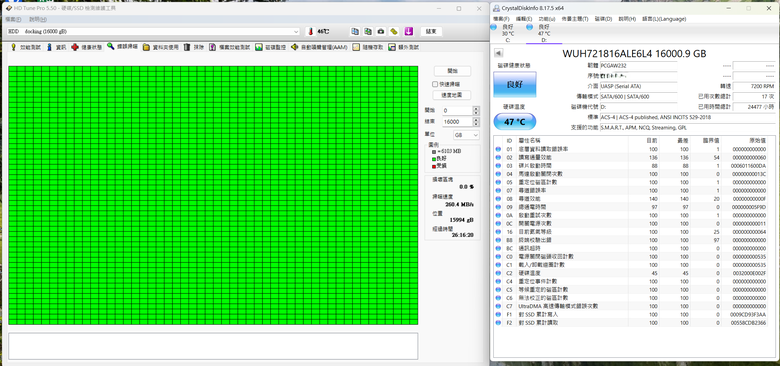Open the 健康狀態 health tab in HD Tune
Screen dimensions: 780x366
click(x=87, y=47)
